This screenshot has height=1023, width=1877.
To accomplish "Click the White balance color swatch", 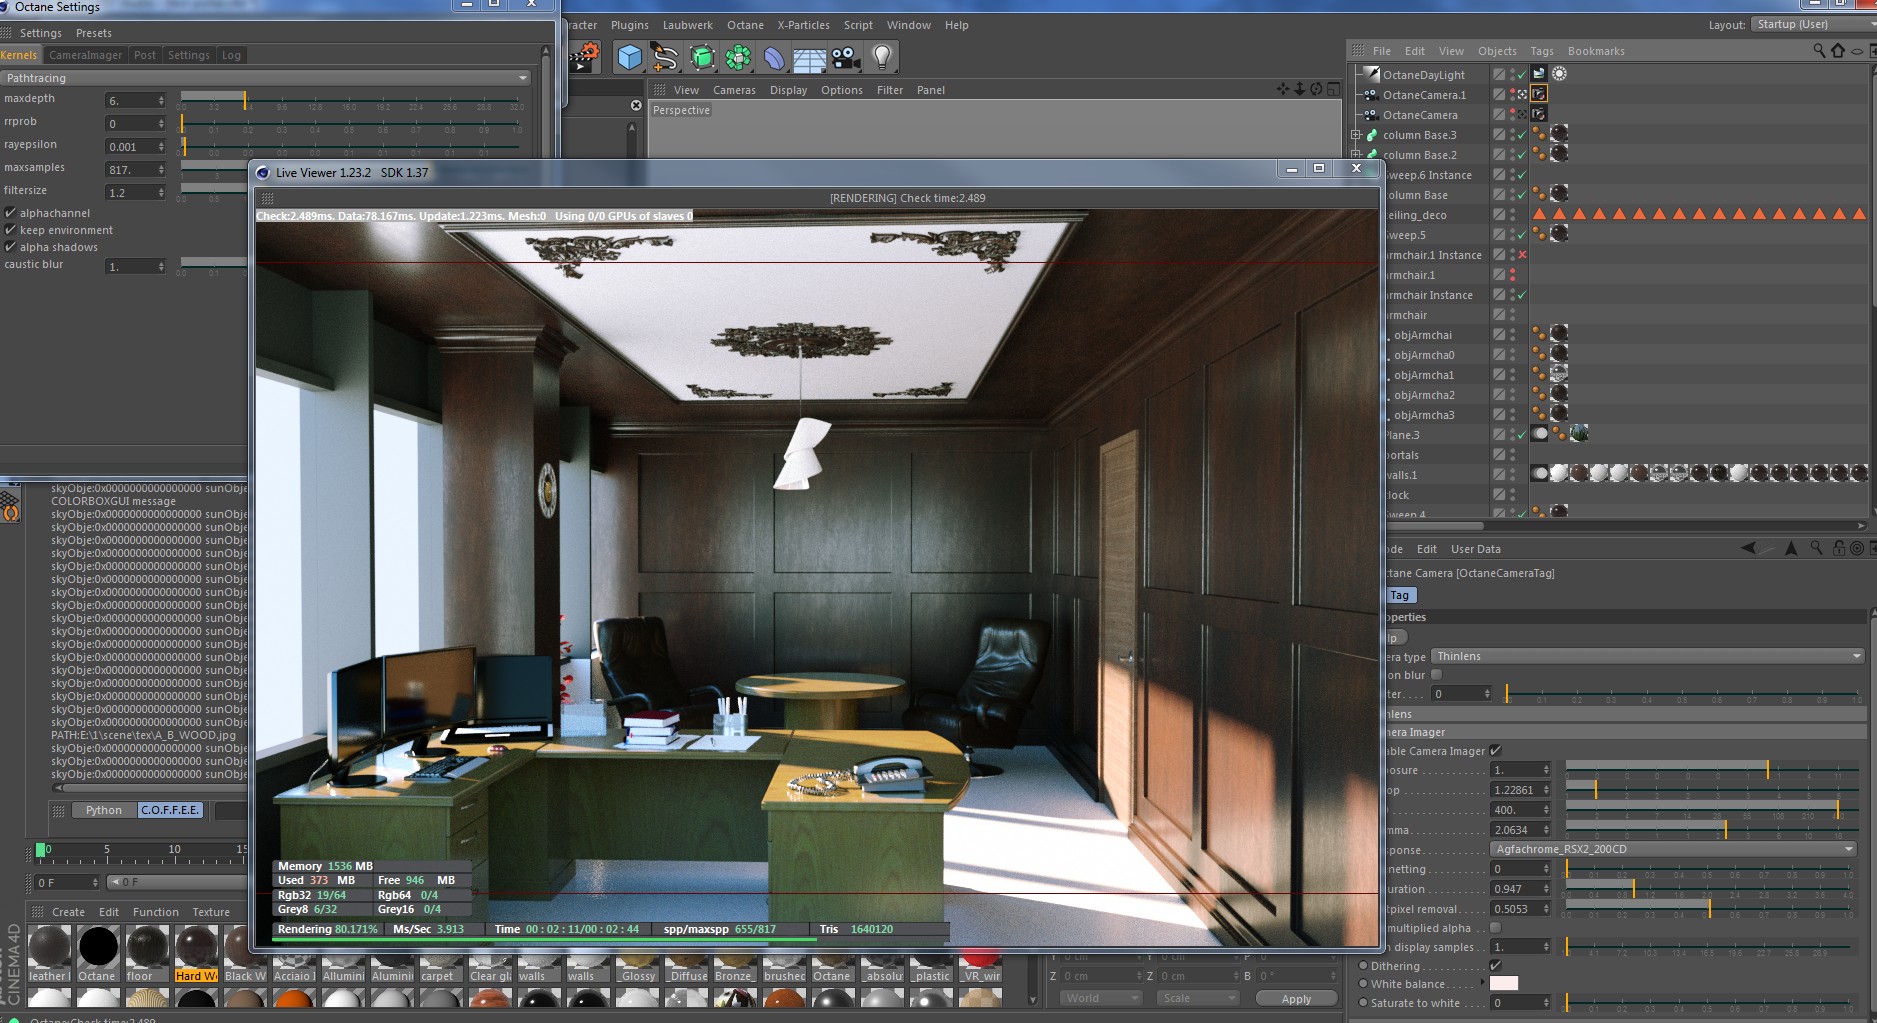I will (1504, 984).
